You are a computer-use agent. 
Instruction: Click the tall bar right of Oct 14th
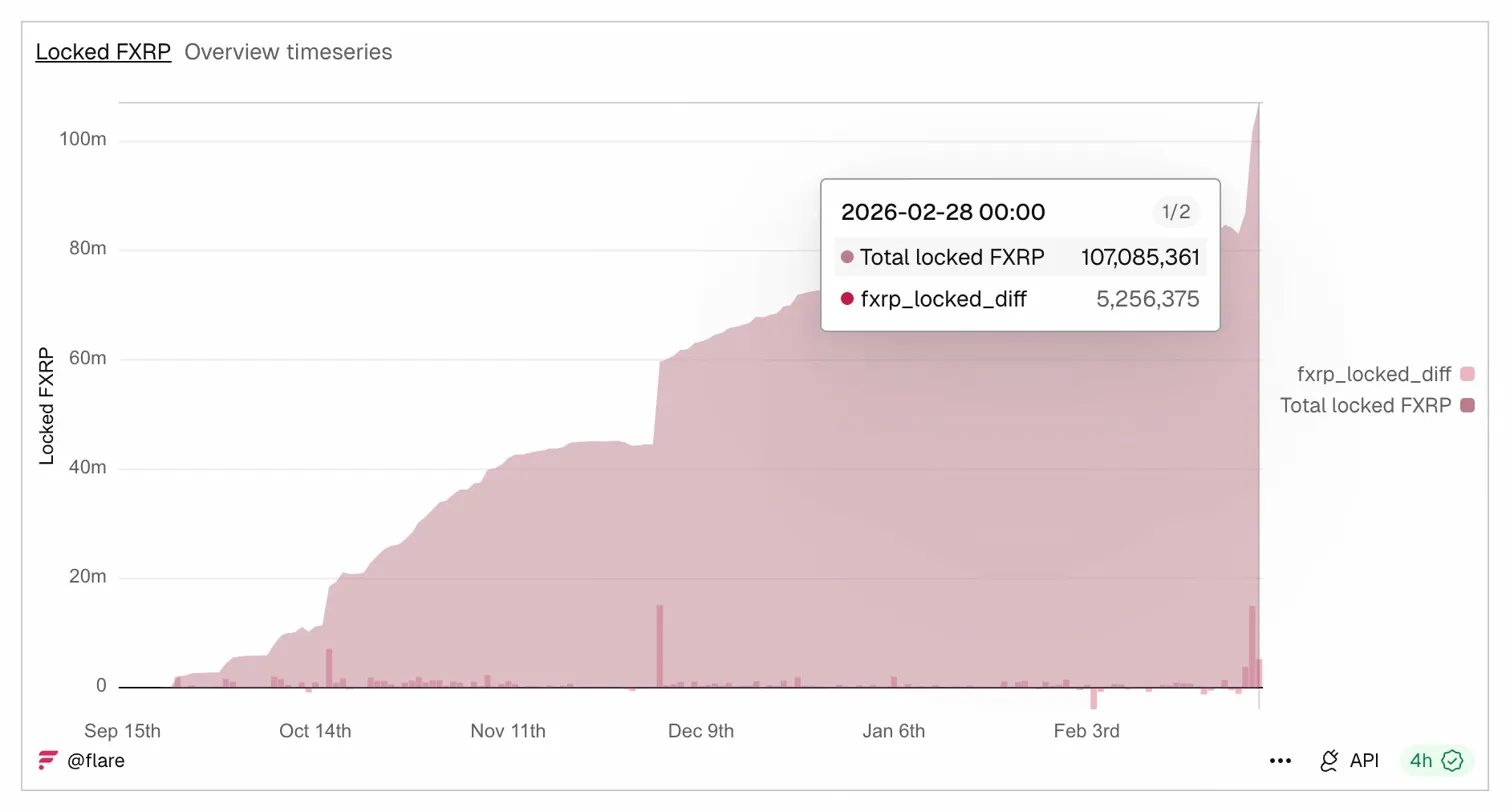click(329, 667)
